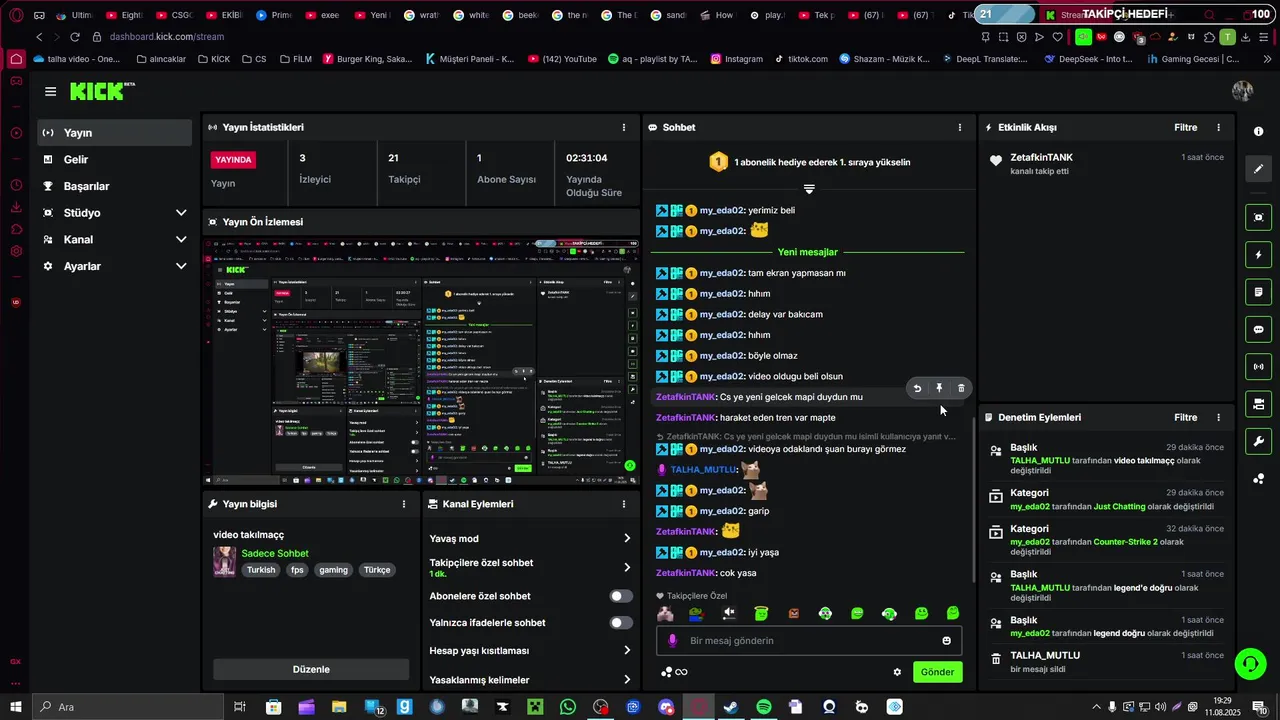Click the Düzenle button
Image resolution: width=1280 pixels, height=720 pixels.
(x=311, y=669)
